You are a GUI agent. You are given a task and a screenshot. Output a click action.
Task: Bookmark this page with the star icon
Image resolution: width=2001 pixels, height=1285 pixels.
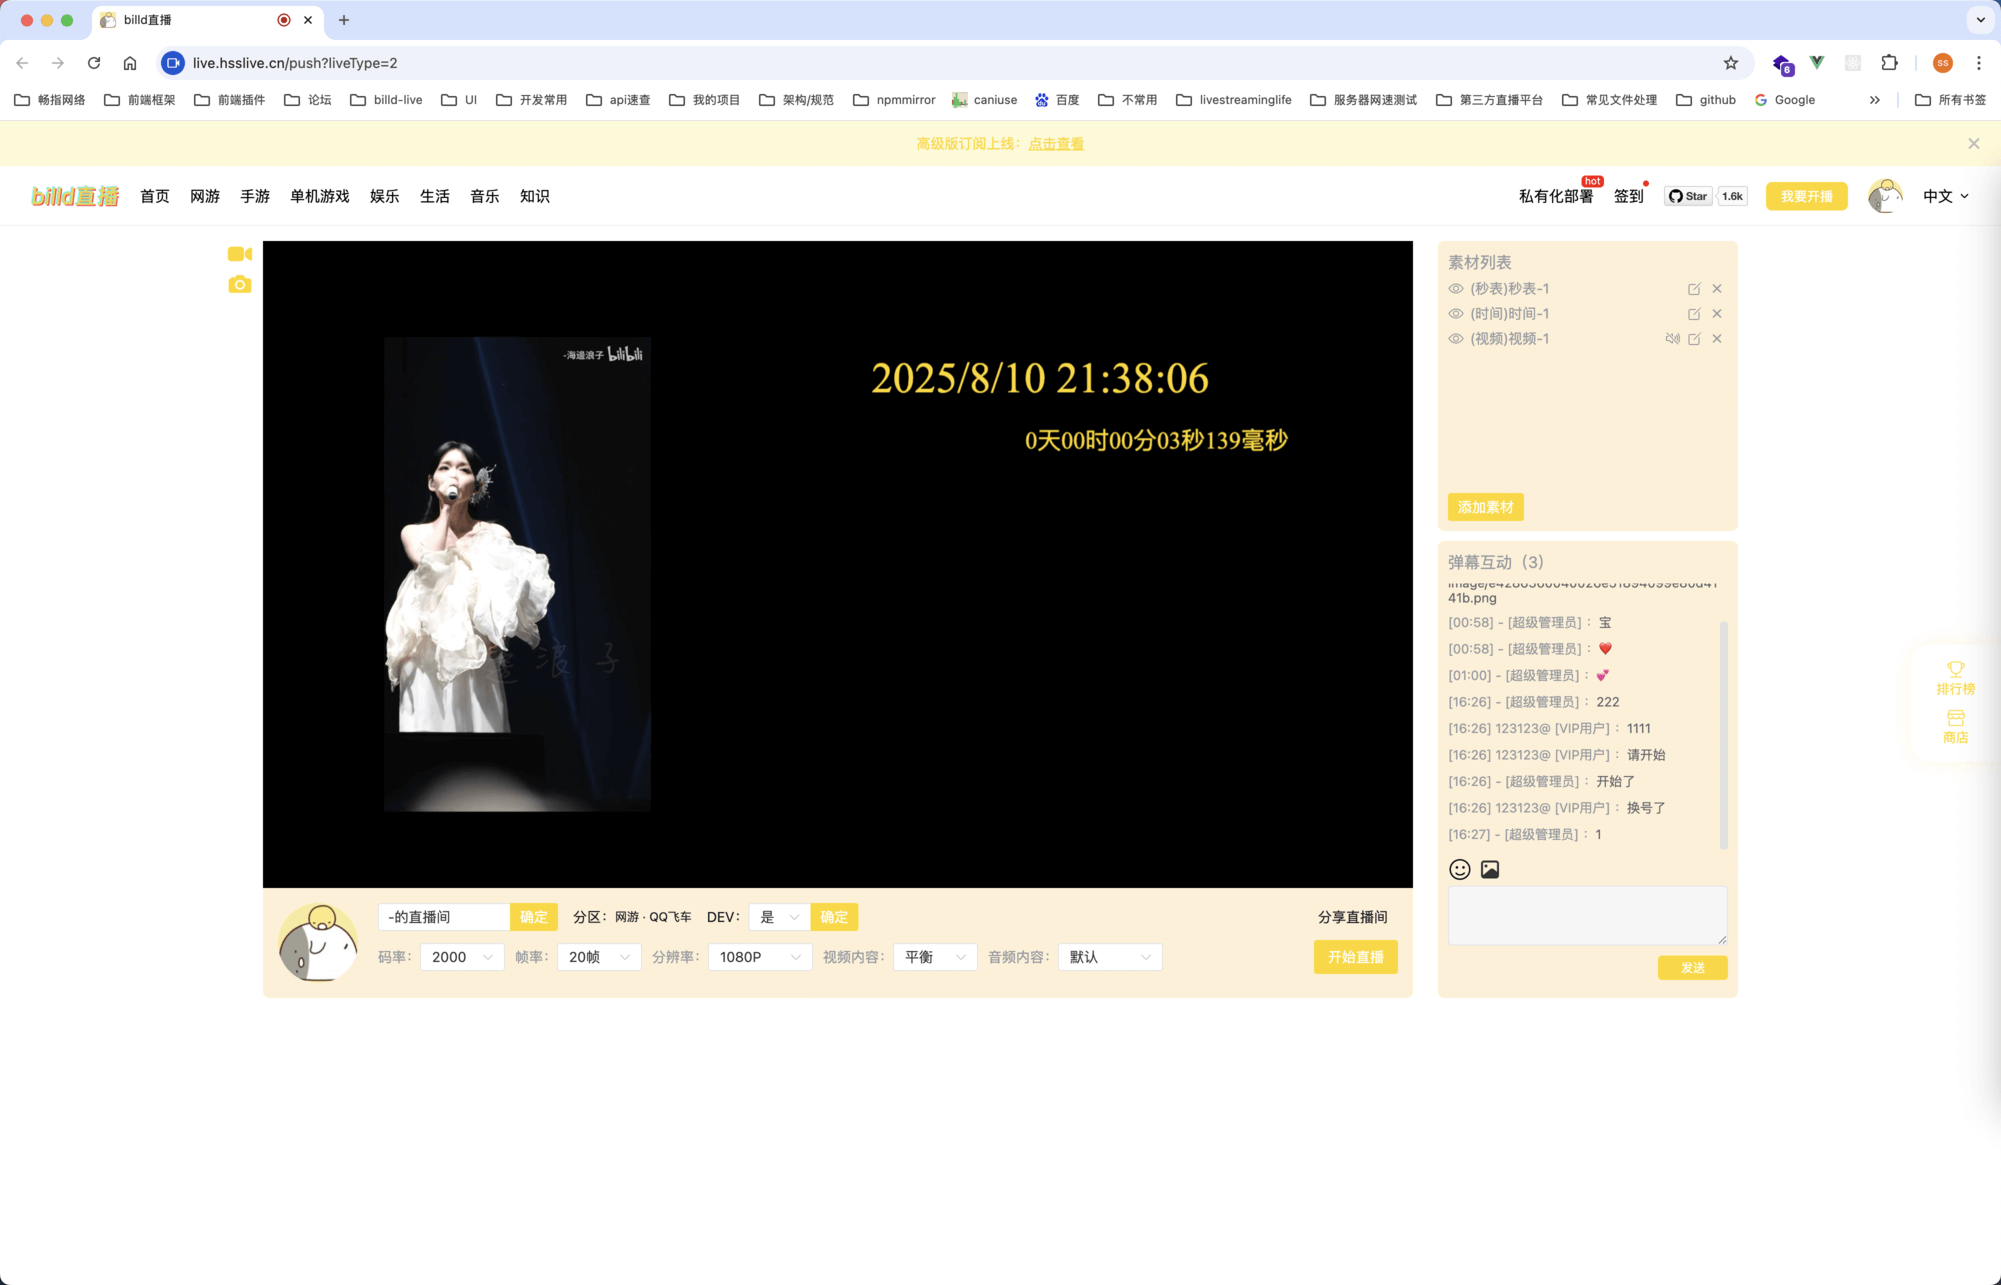[x=1731, y=63]
